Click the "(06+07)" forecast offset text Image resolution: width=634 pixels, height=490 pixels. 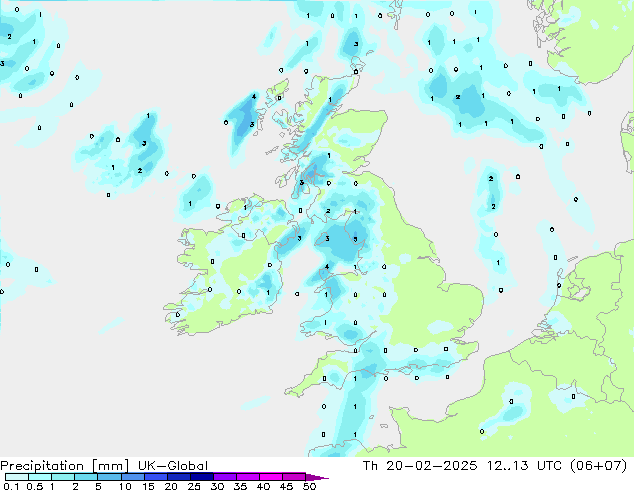click(599, 466)
